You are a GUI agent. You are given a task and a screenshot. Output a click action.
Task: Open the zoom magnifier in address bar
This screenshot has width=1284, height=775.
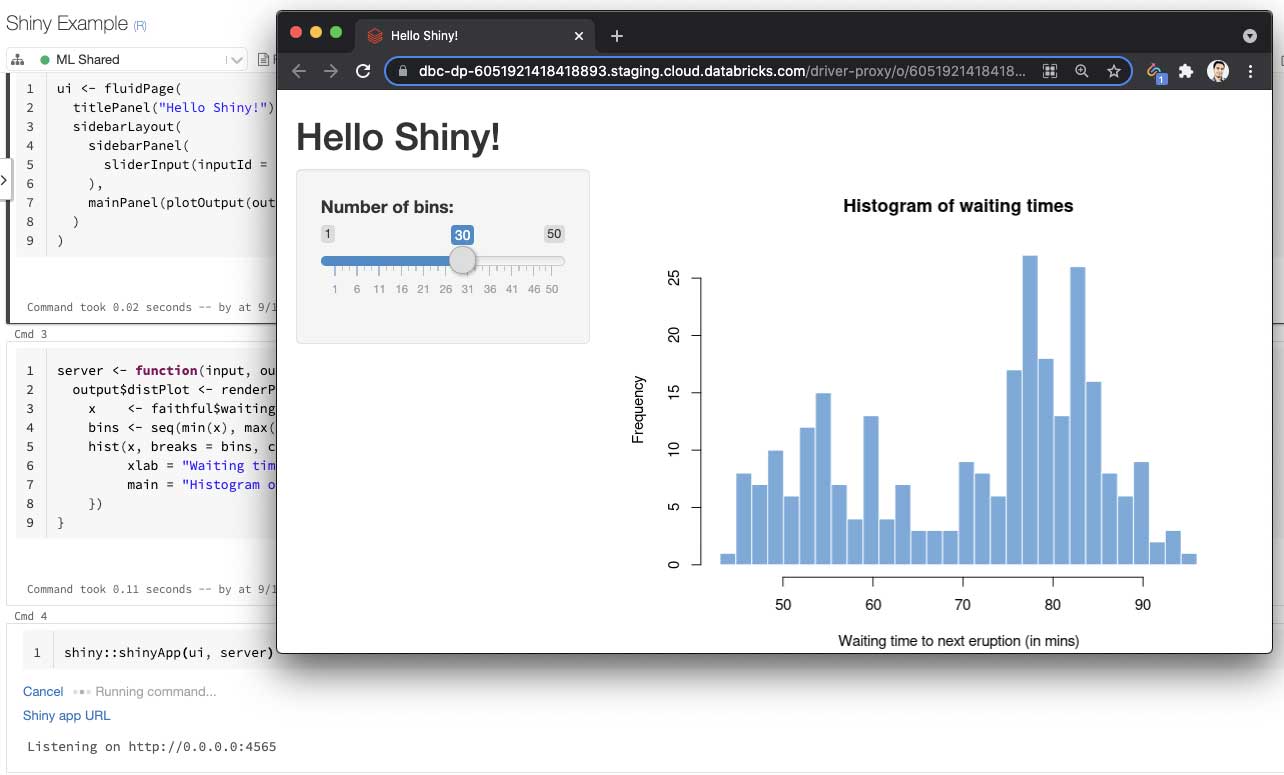tap(1082, 71)
